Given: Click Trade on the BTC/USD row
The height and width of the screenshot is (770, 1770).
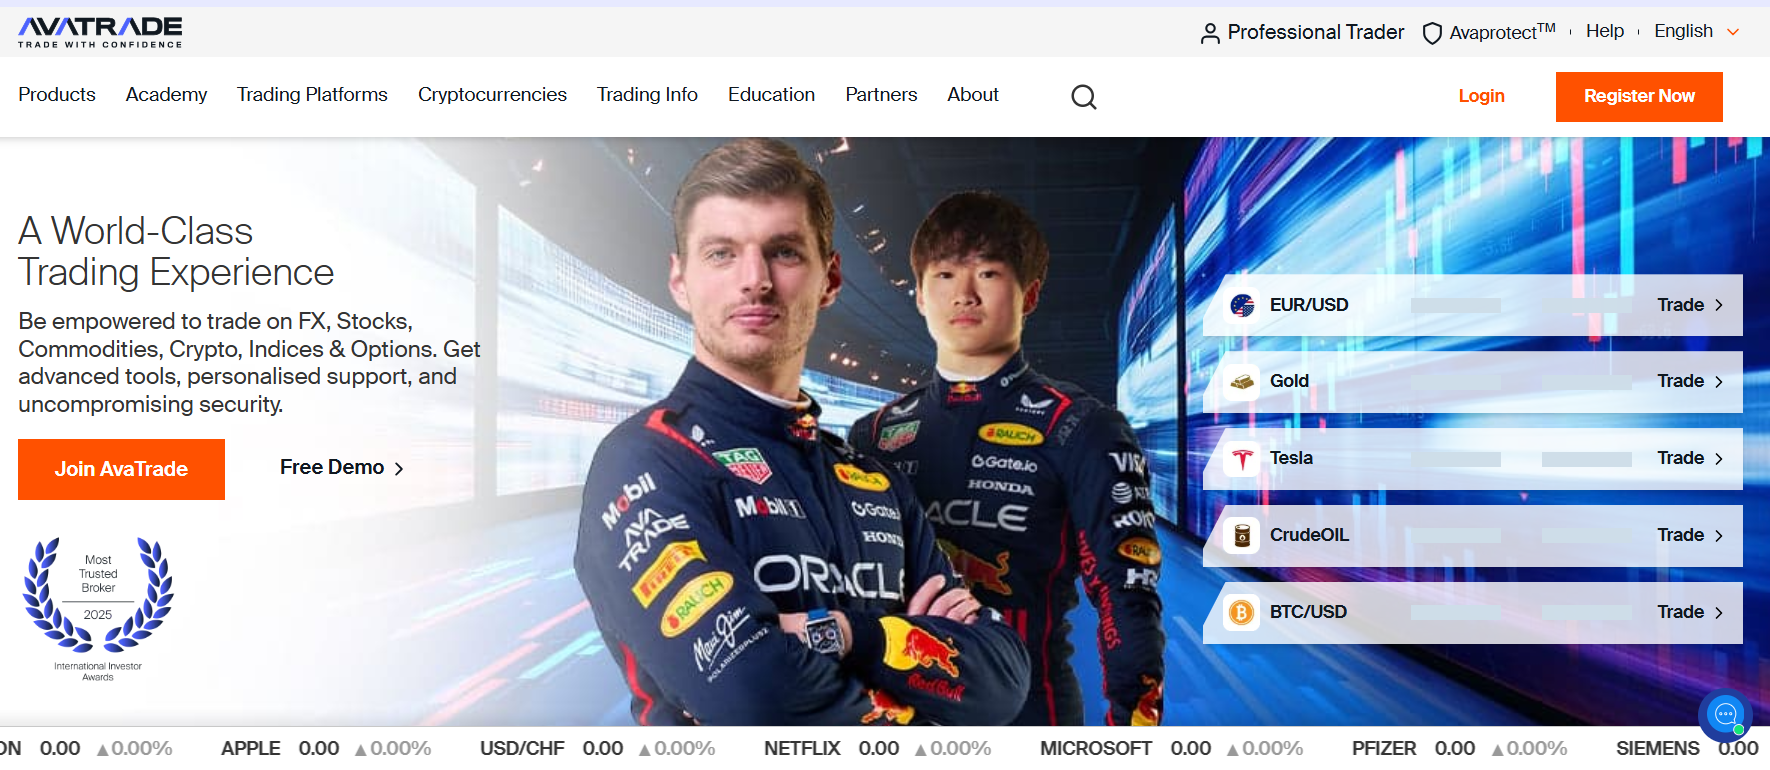Looking at the screenshot, I should pos(1680,612).
